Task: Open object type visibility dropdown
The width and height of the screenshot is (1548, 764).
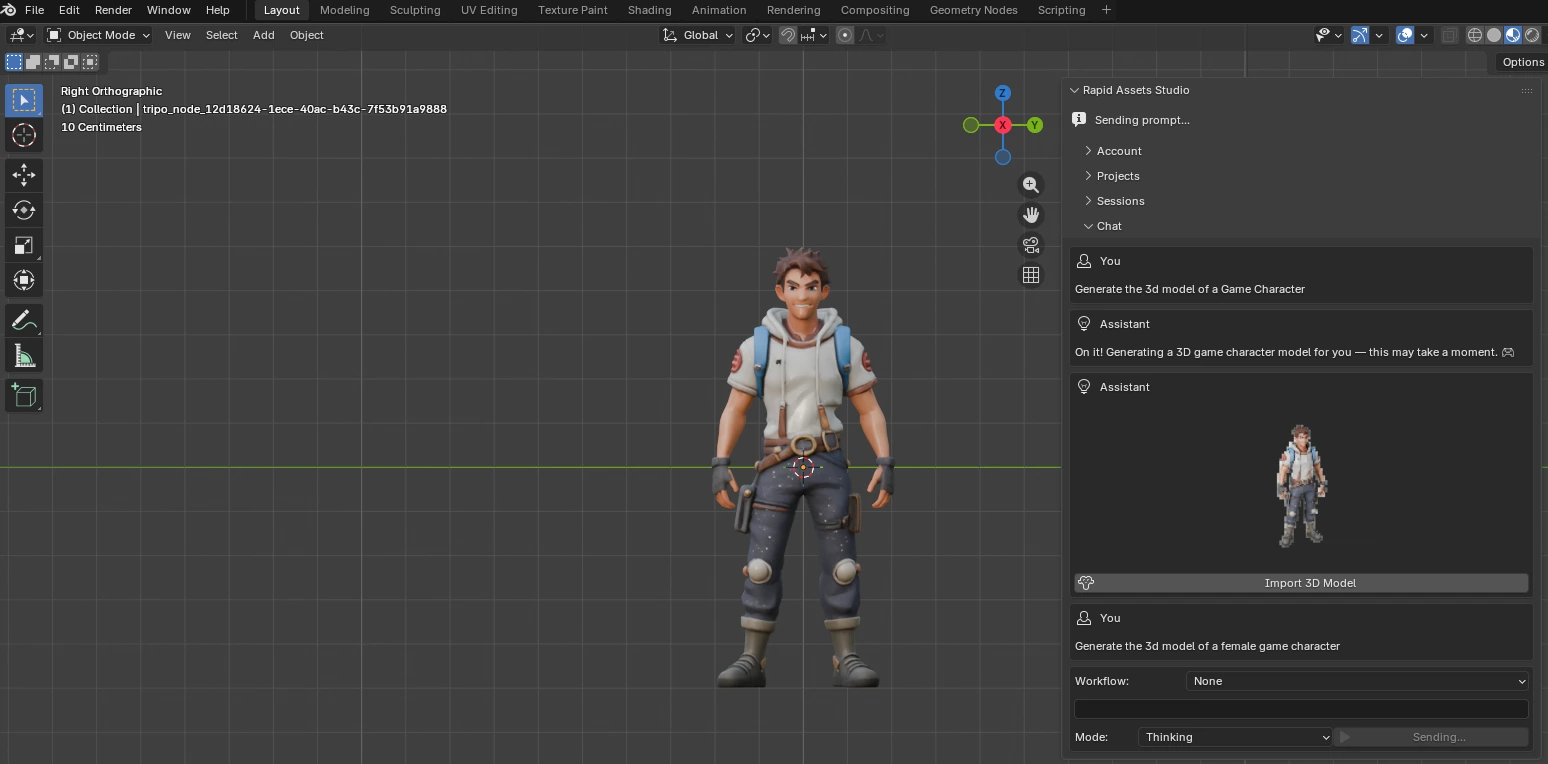Action: tap(1328, 35)
